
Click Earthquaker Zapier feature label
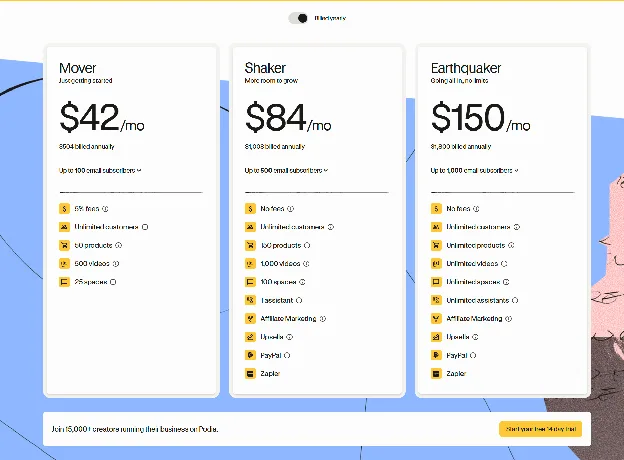(x=456, y=374)
